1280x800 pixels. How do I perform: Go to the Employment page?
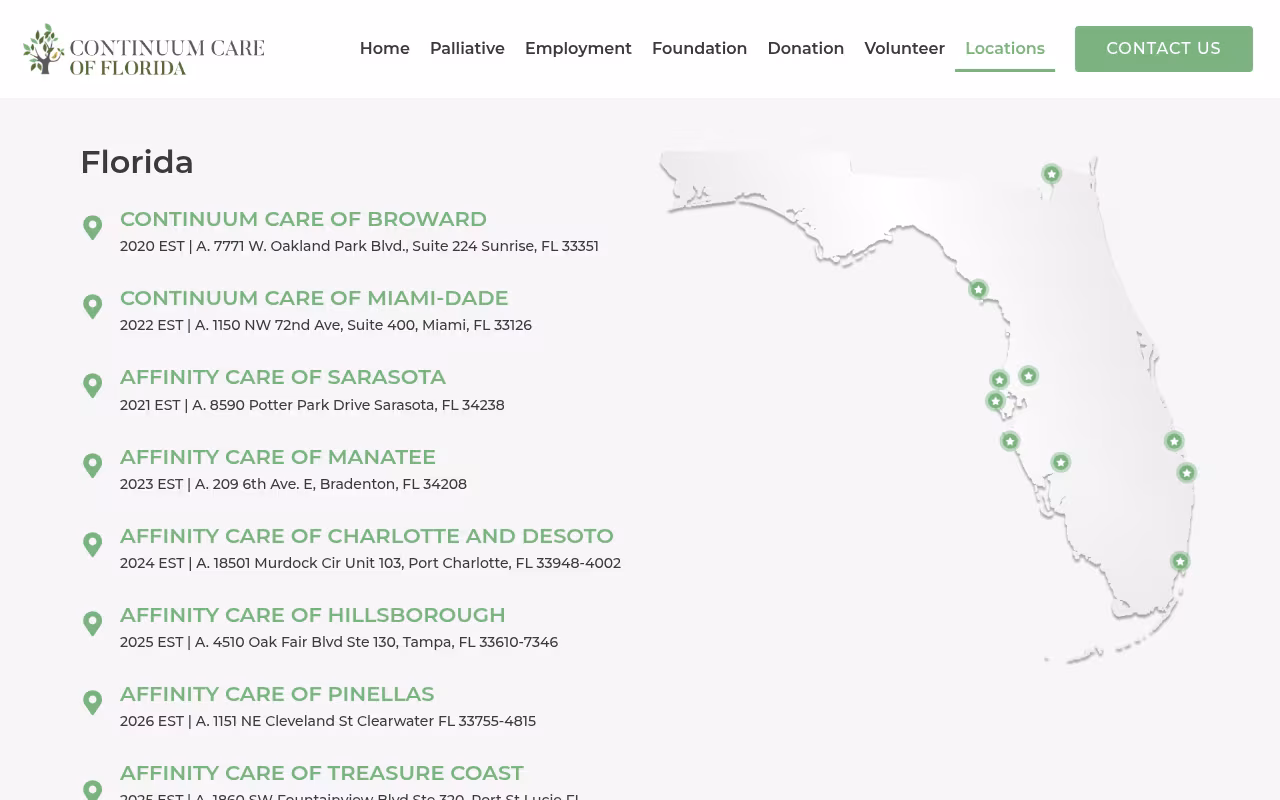pos(578,48)
